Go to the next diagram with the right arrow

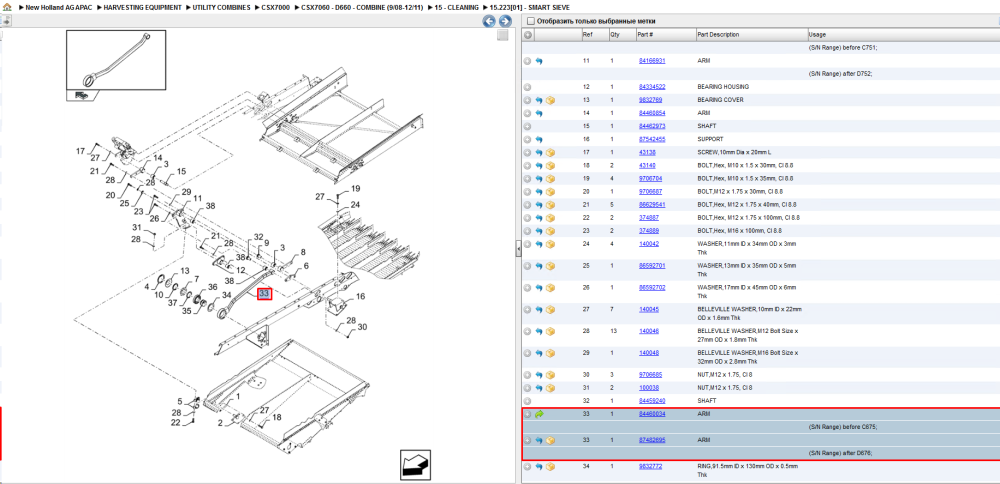pyautogui.click(x=504, y=21)
